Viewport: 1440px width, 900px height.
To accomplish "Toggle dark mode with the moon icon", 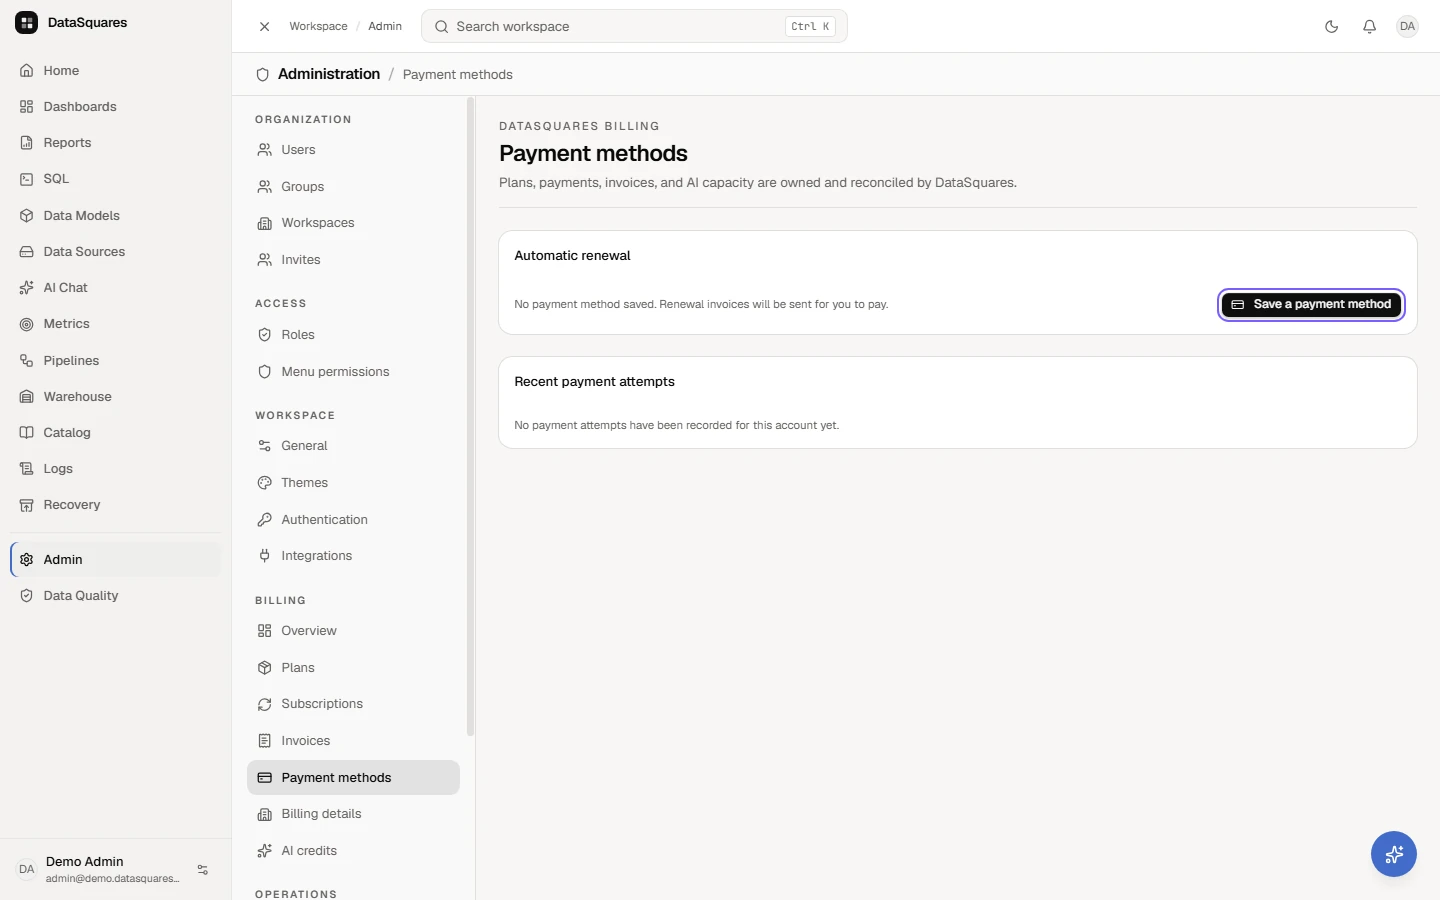I will pyautogui.click(x=1331, y=27).
